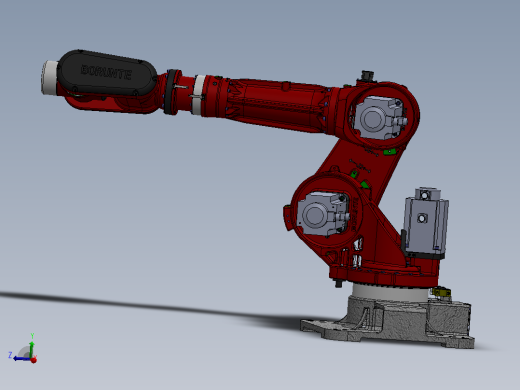Select the black BORUNTE wrist cover
This screenshot has width=520, height=390.
[x=107, y=73]
